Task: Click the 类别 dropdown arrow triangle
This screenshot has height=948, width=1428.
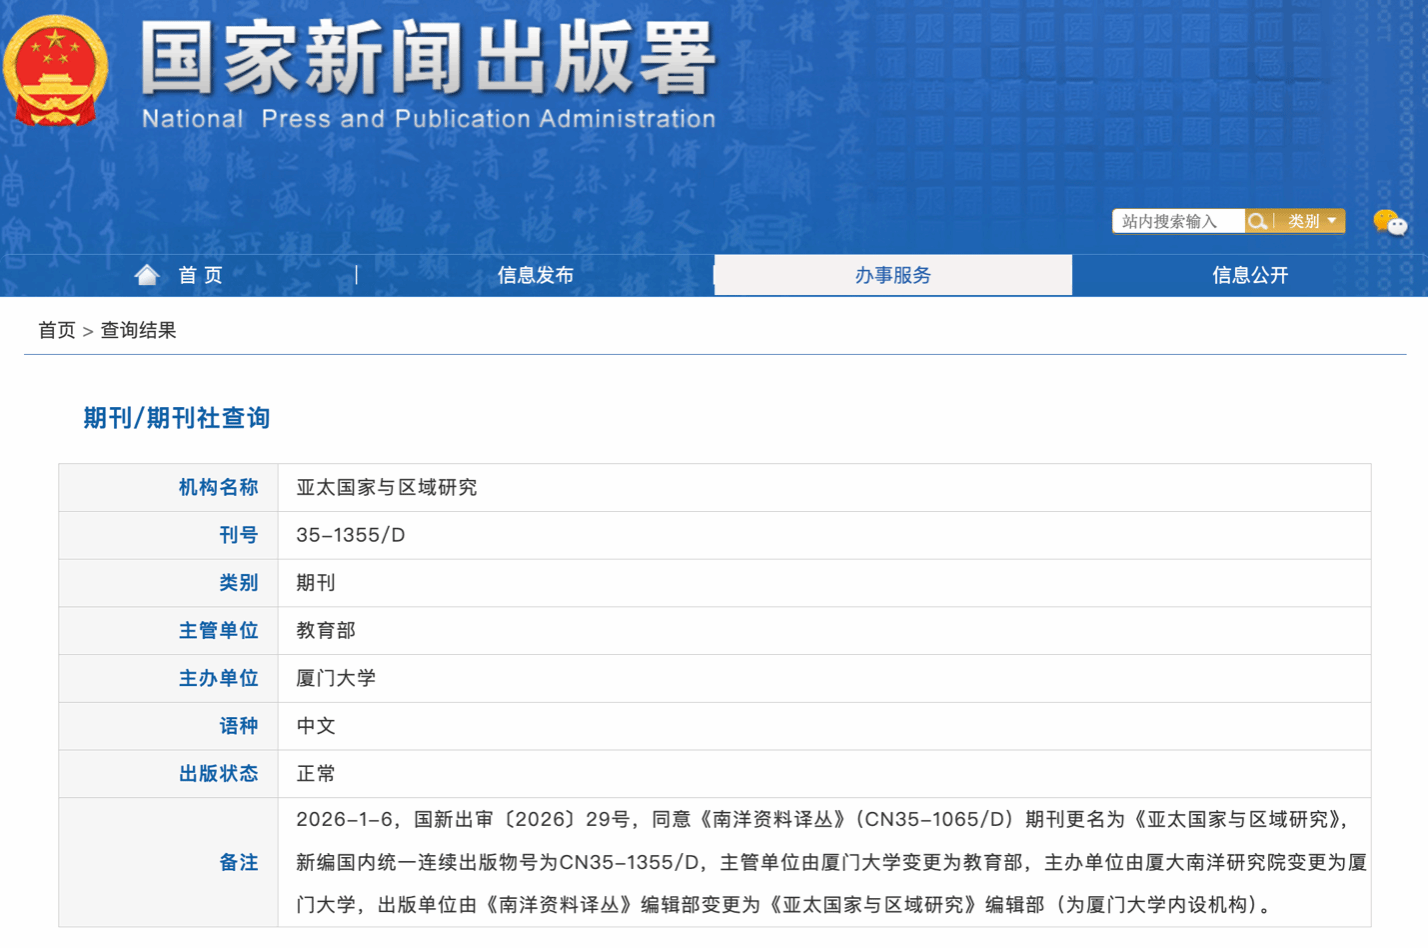Action: click(x=1332, y=221)
